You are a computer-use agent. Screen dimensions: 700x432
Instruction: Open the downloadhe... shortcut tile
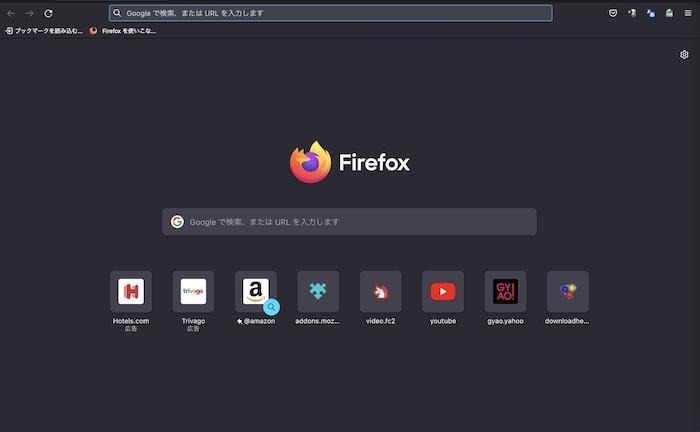click(568, 291)
